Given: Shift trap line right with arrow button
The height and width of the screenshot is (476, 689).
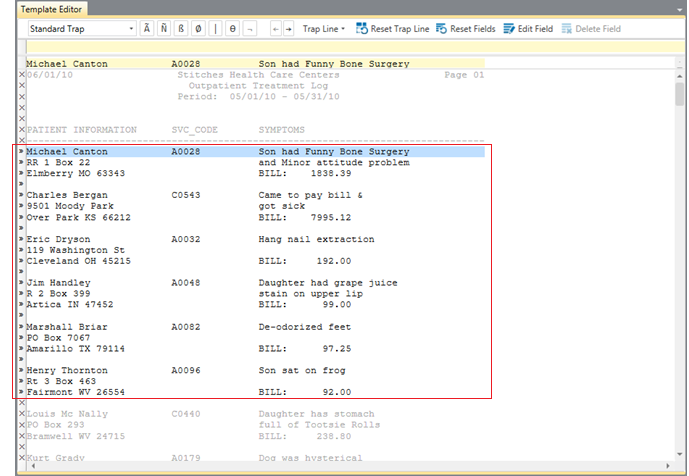Looking at the screenshot, I should (x=288, y=29).
